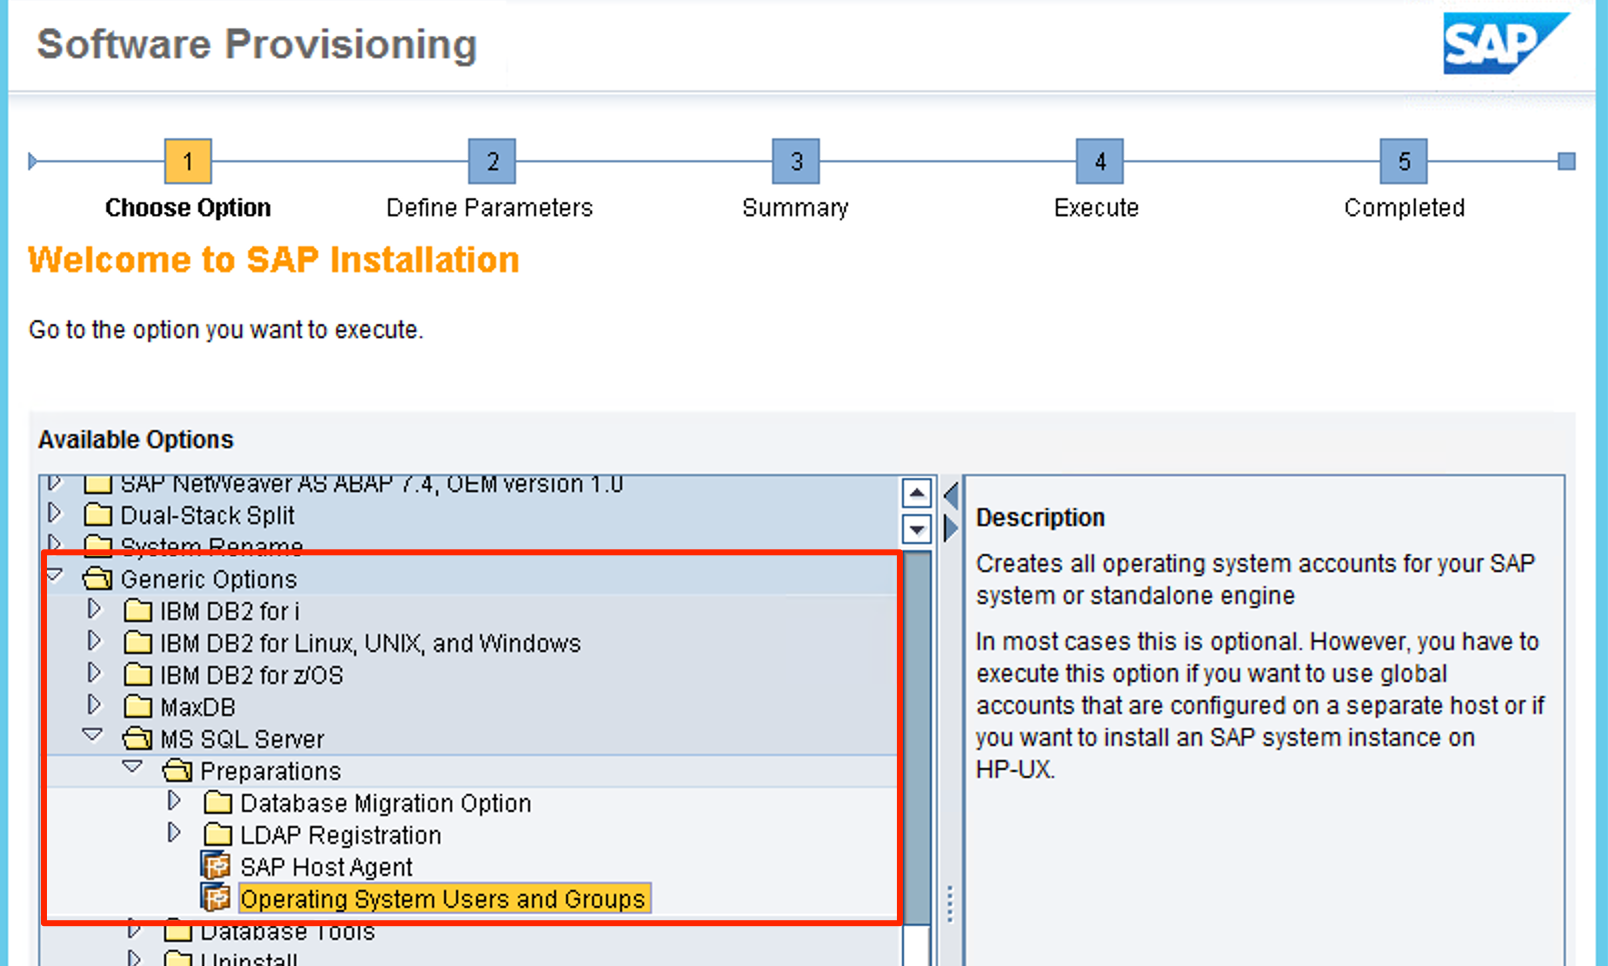The height and width of the screenshot is (966, 1608).
Task: Select step 2 Define Parameters
Action: click(x=492, y=162)
